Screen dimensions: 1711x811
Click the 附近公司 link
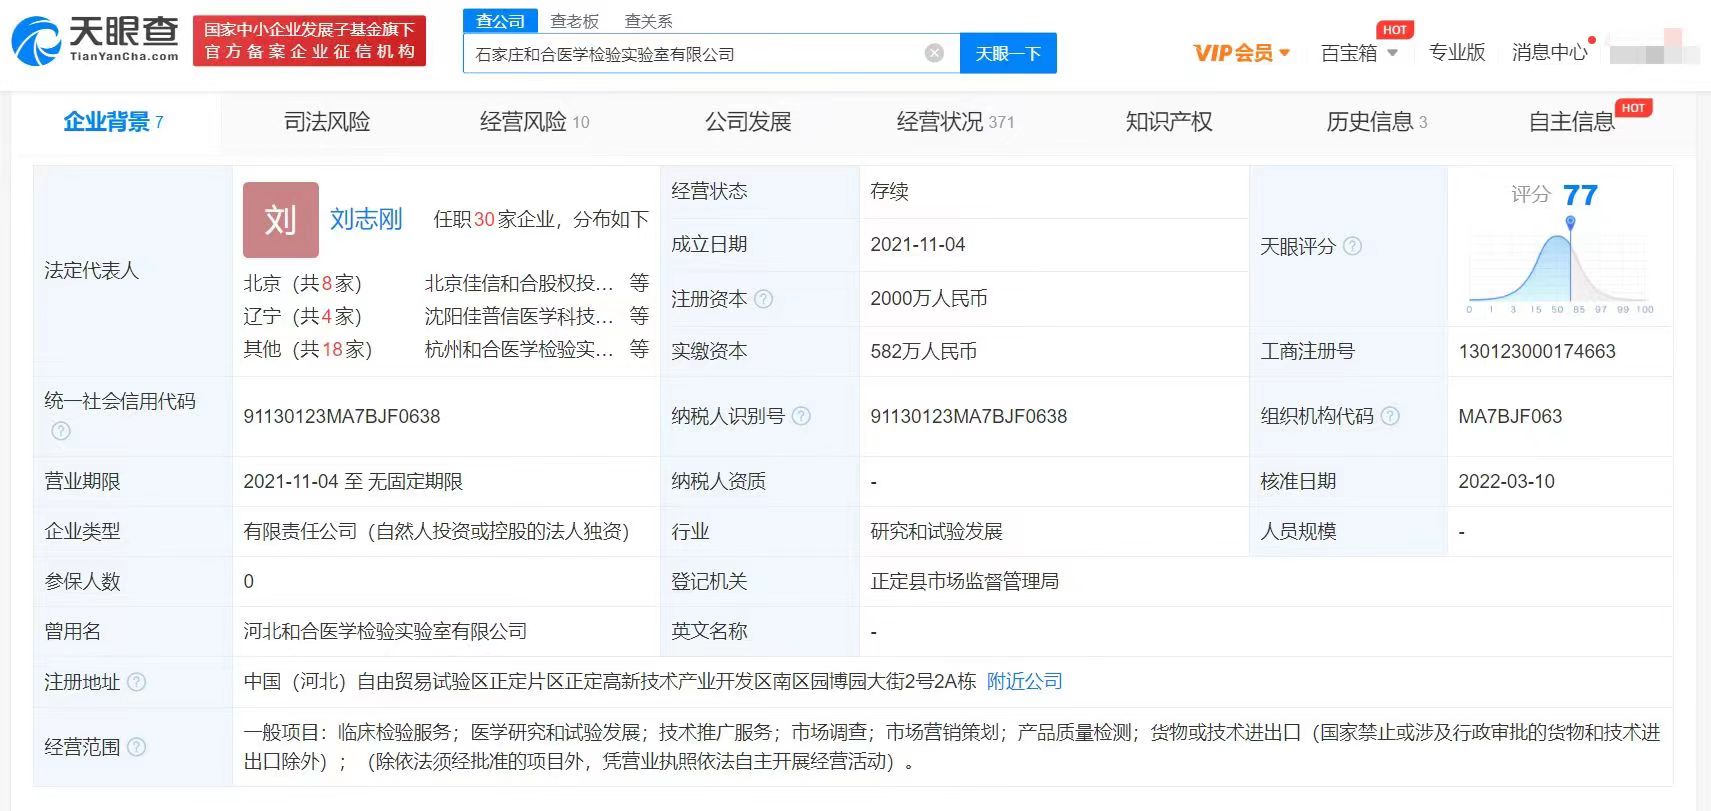(x=1024, y=682)
